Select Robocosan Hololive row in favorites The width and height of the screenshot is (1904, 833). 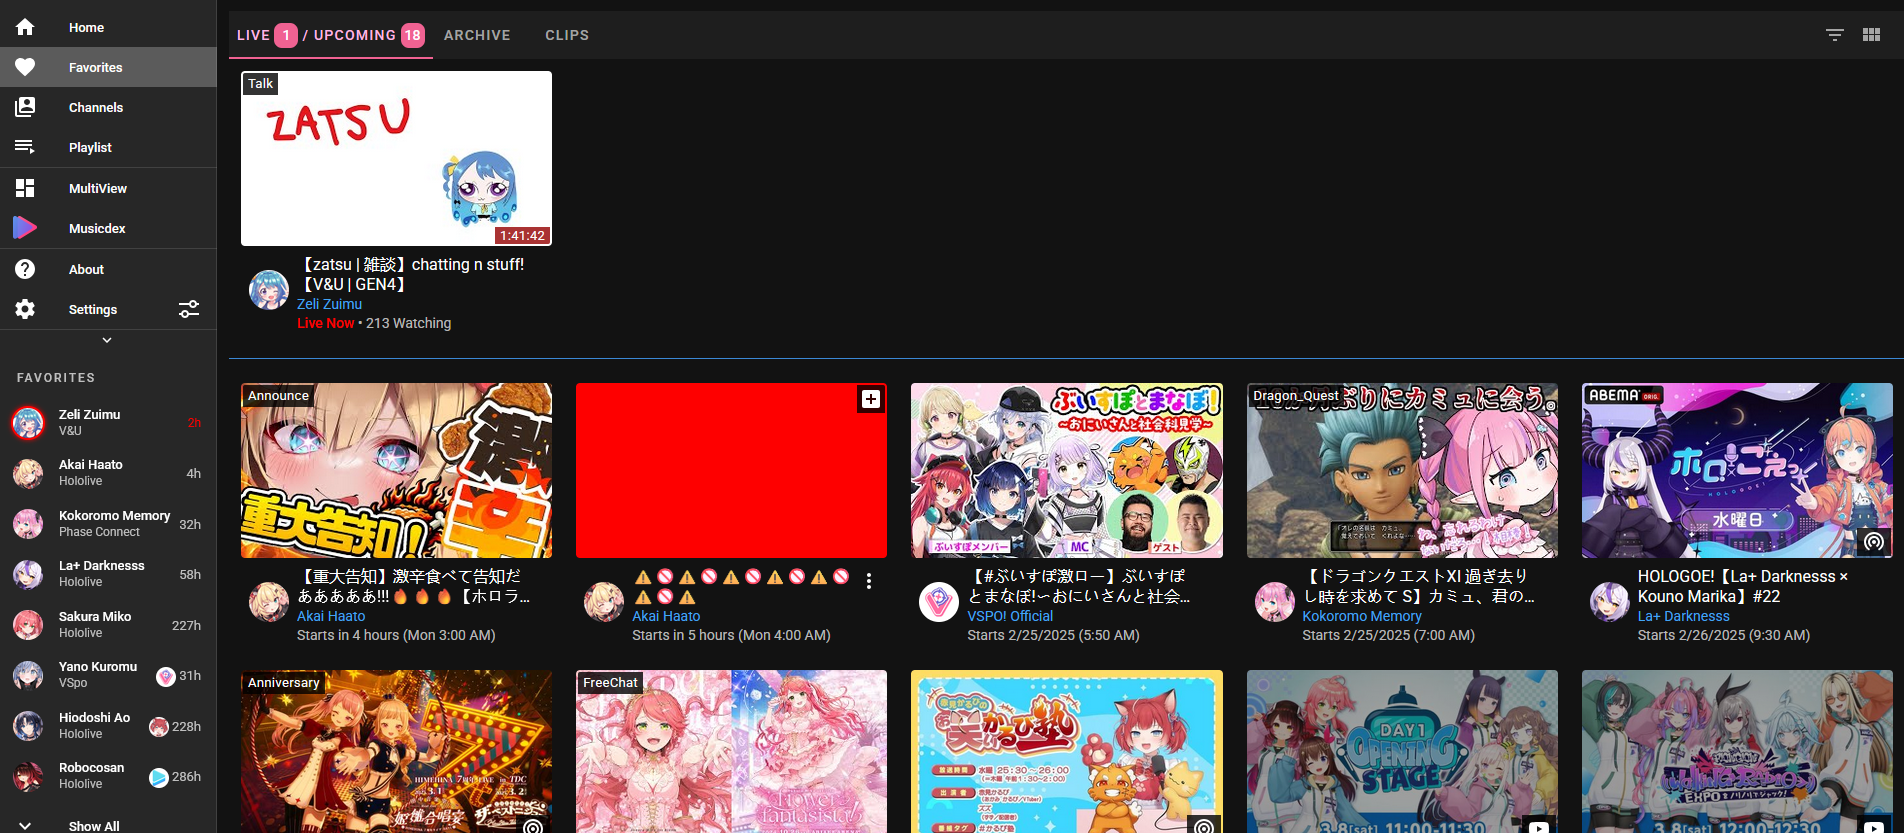pyautogui.click(x=108, y=776)
